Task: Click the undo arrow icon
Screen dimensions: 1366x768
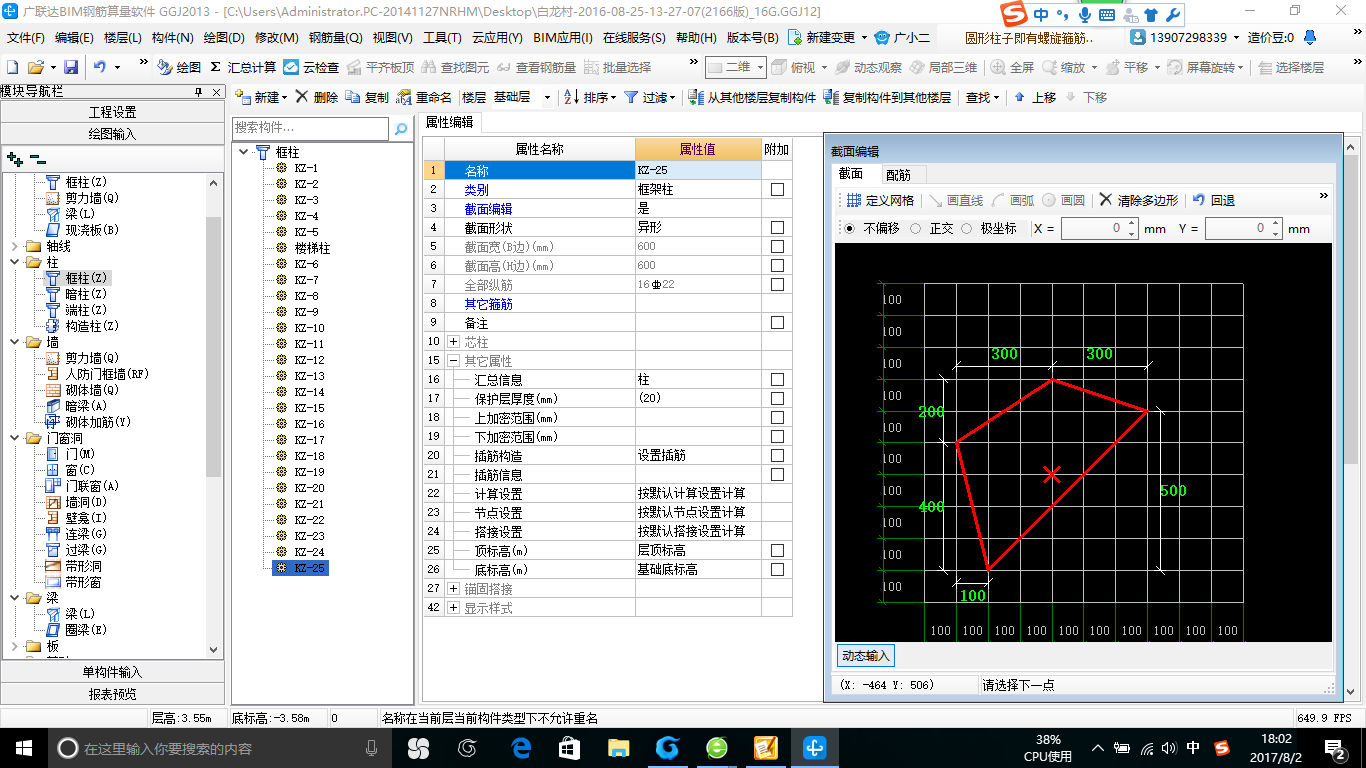Action: [x=99, y=67]
